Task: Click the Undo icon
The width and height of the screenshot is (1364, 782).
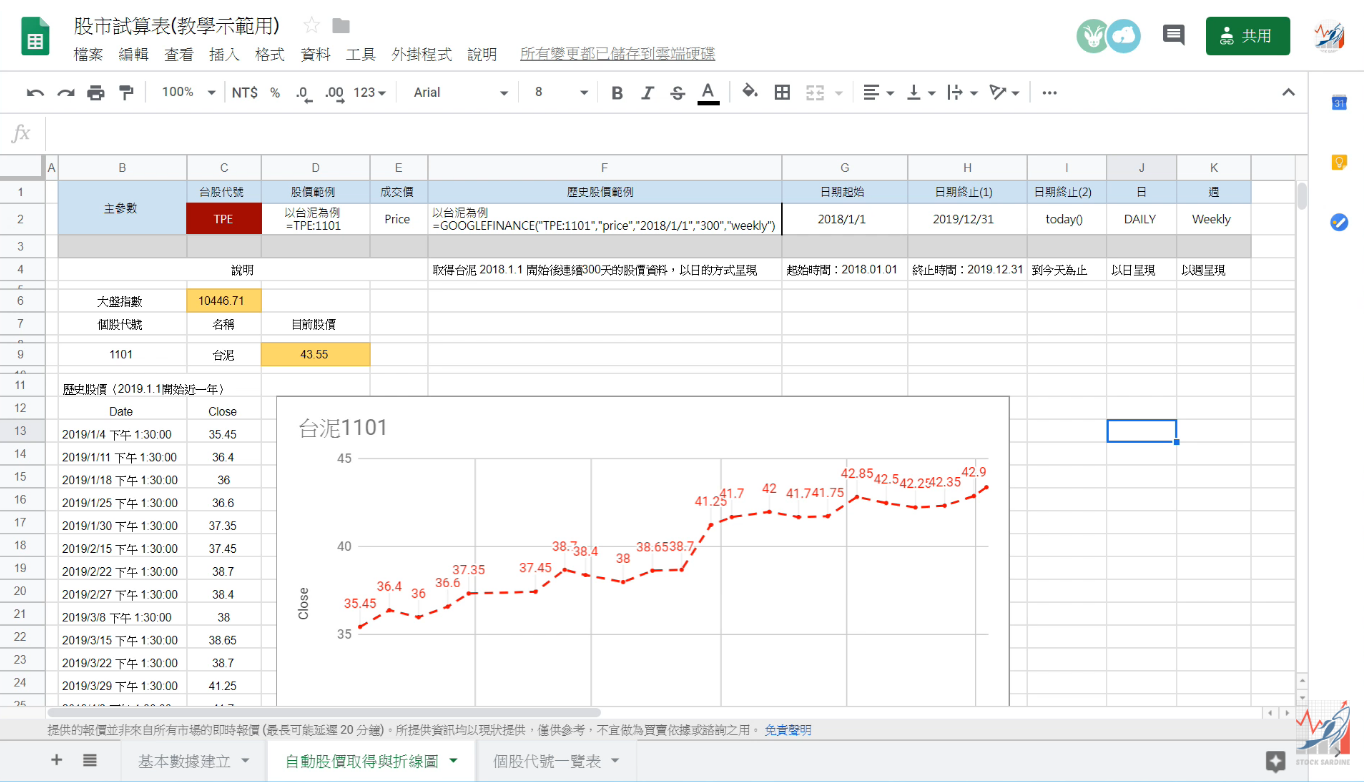Action: (x=36, y=92)
